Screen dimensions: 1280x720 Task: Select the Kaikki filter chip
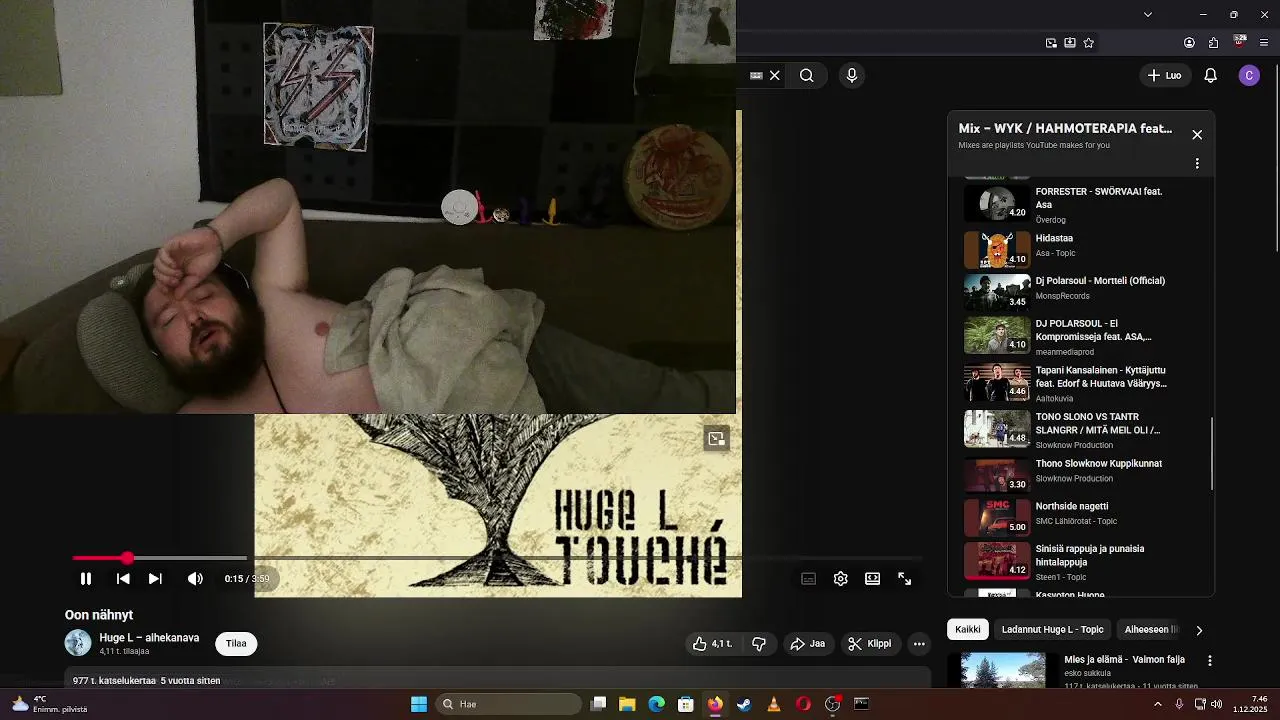(968, 629)
